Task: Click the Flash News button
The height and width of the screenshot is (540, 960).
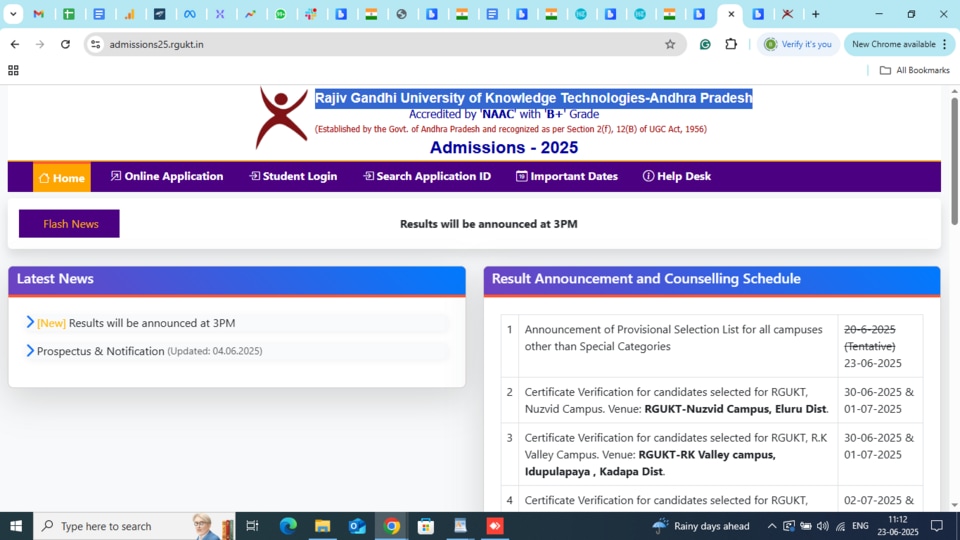Action: tap(69, 223)
